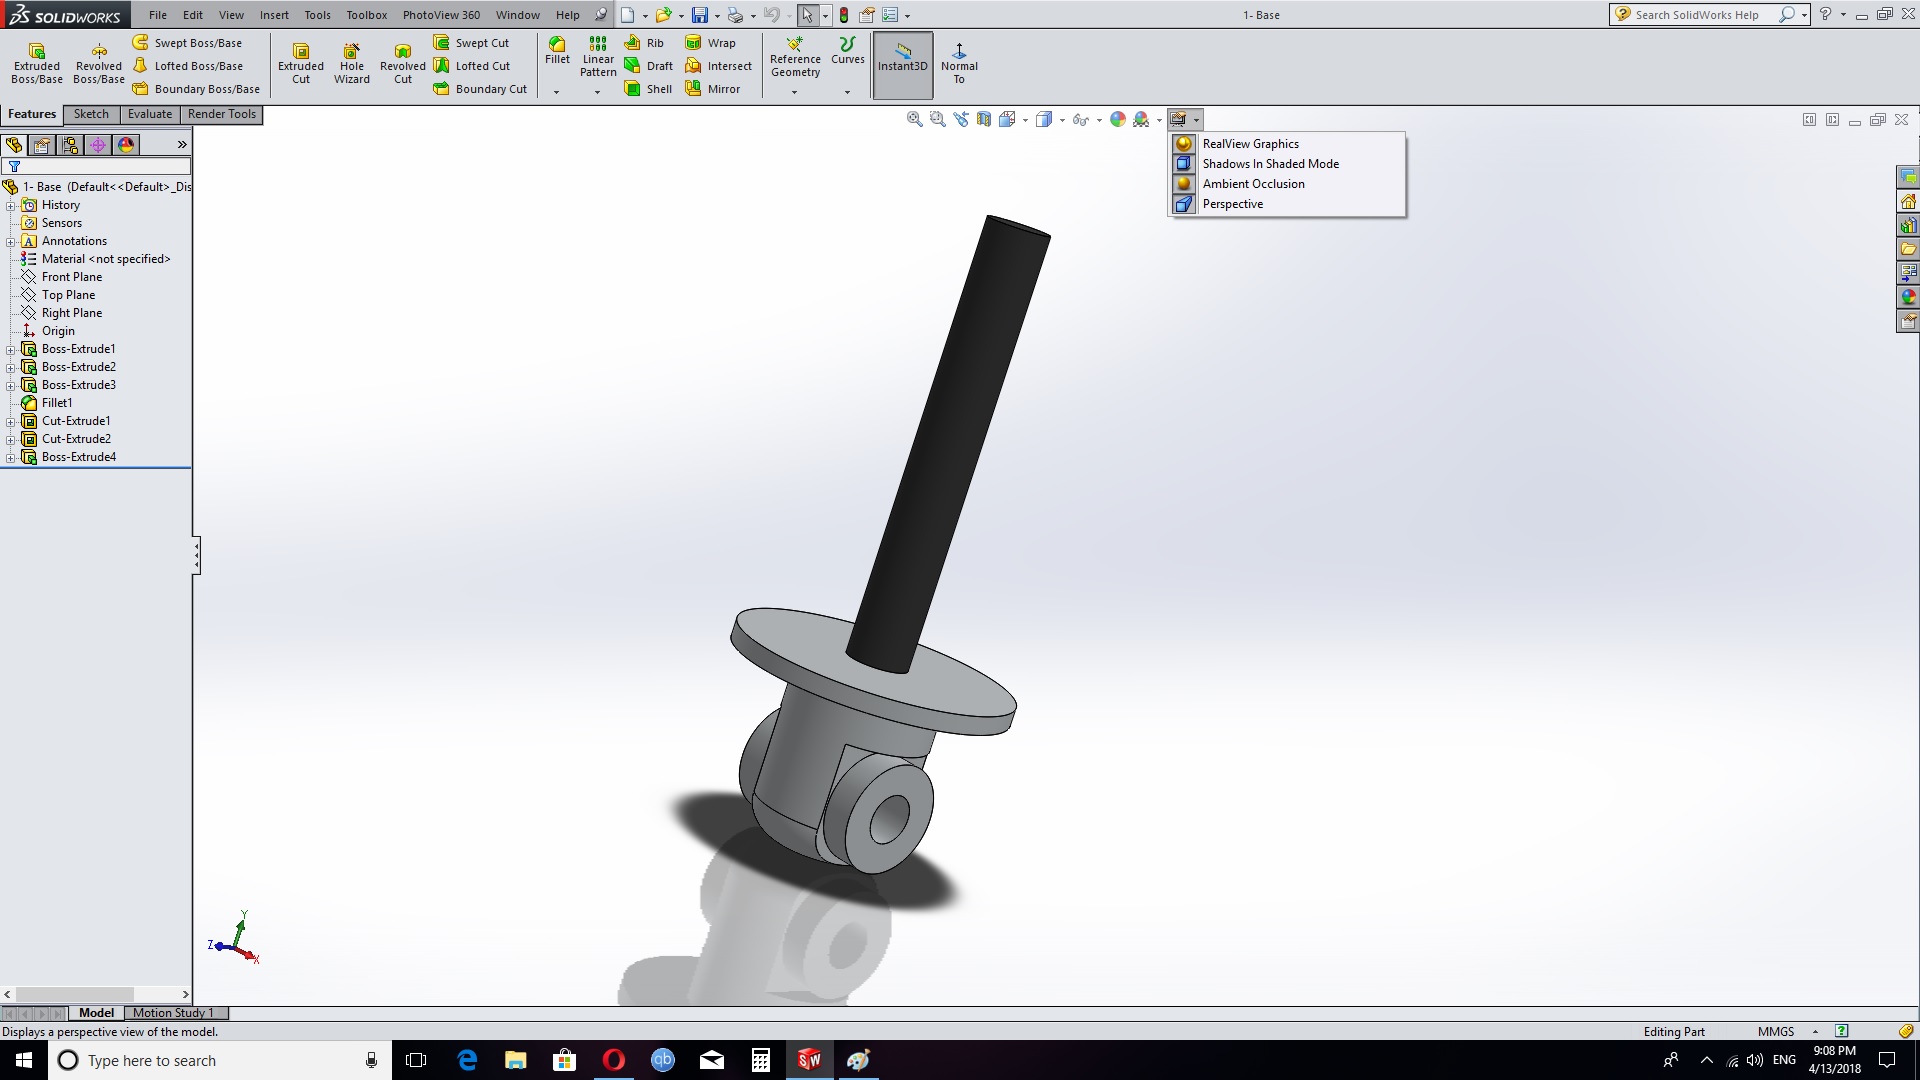This screenshot has width=1920, height=1080.
Task: Switch to the Sketch tab
Action: [91, 114]
